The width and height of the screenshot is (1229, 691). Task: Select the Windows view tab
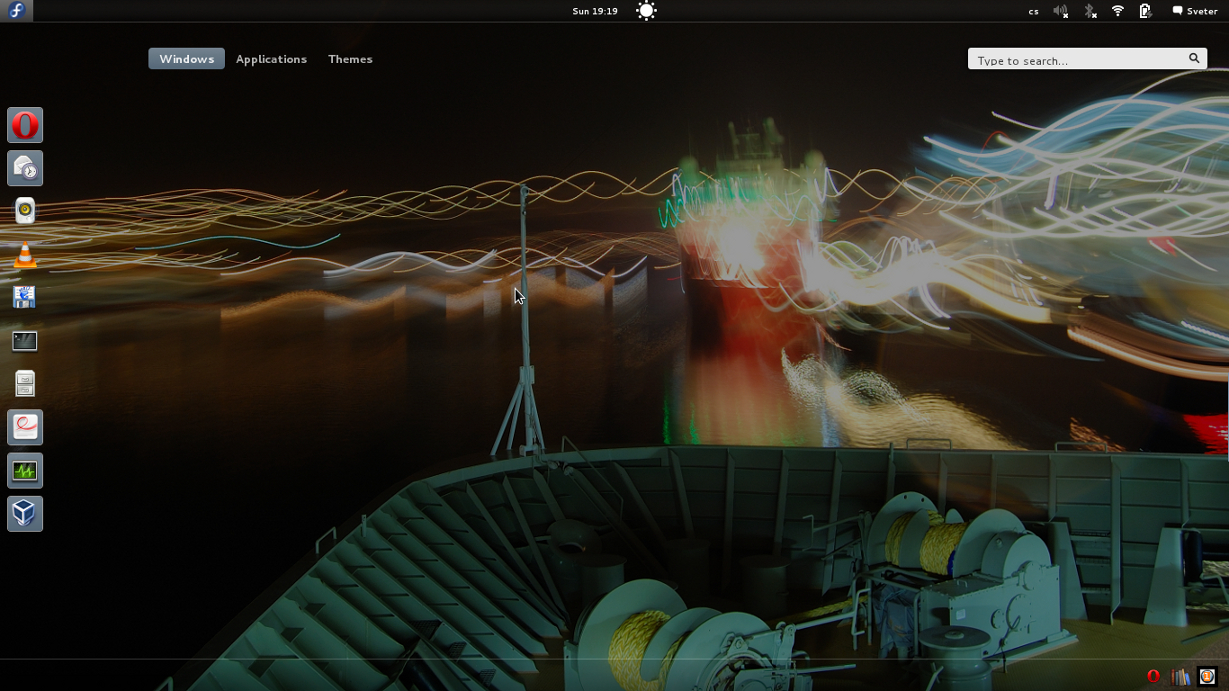(x=186, y=59)
